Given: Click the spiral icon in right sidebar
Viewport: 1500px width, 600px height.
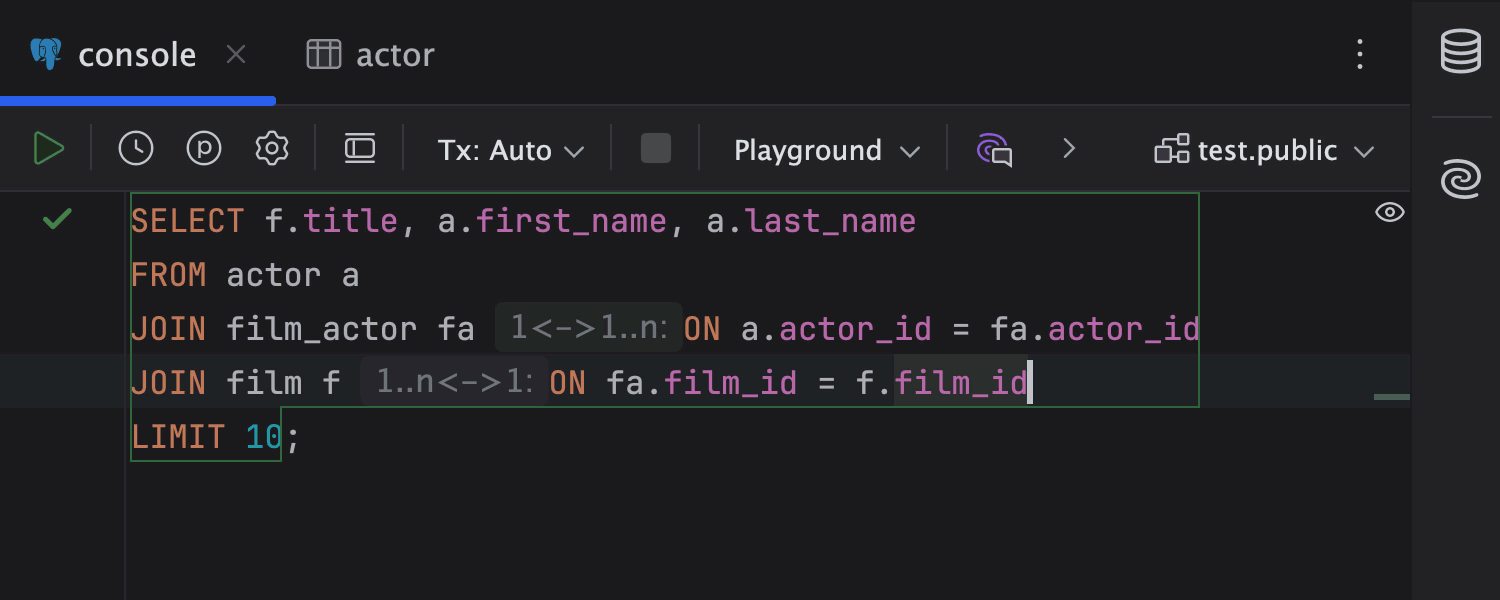Looking at the screenshot, I should (x=1460, y=180).
